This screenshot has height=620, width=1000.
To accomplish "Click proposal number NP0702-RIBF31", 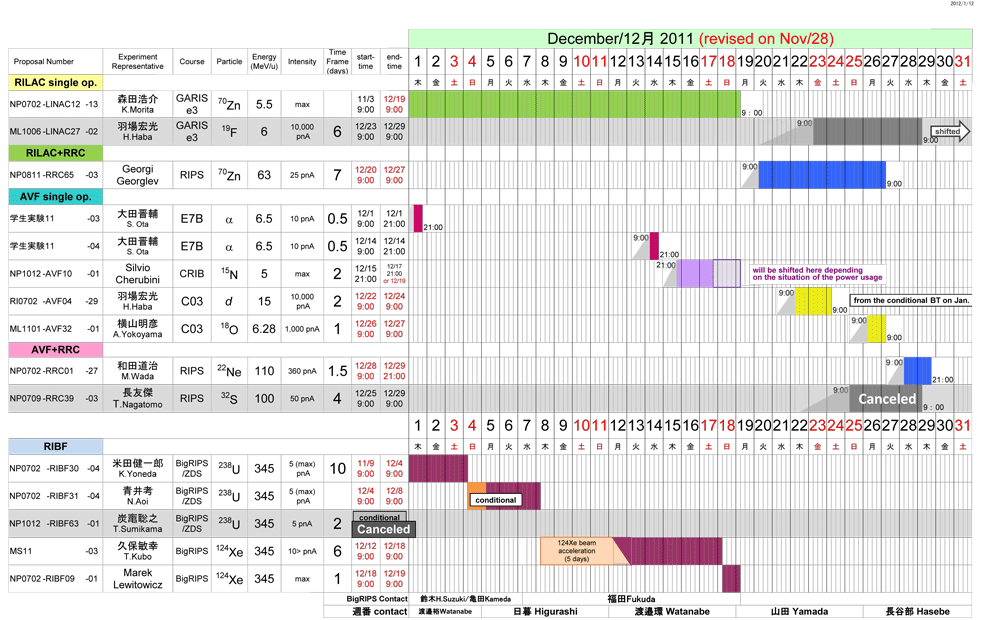I will (54, 496).
